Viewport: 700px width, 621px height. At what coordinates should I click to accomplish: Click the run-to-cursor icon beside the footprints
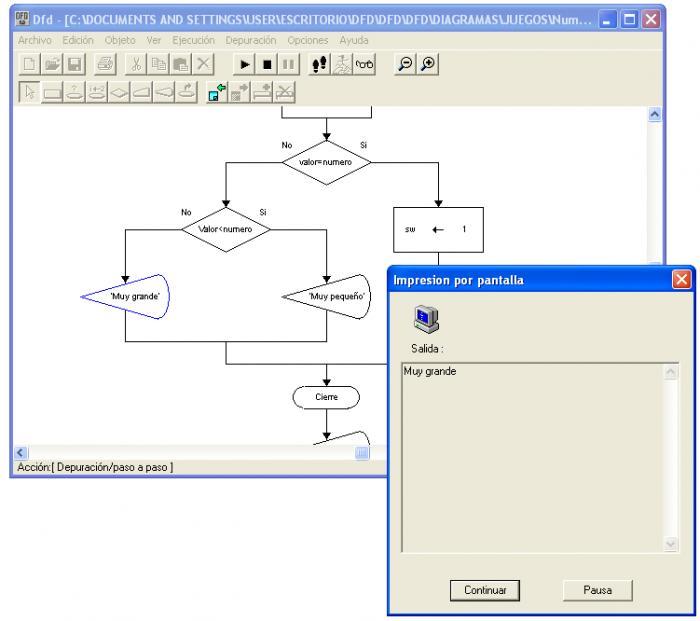tap(342, 64)
